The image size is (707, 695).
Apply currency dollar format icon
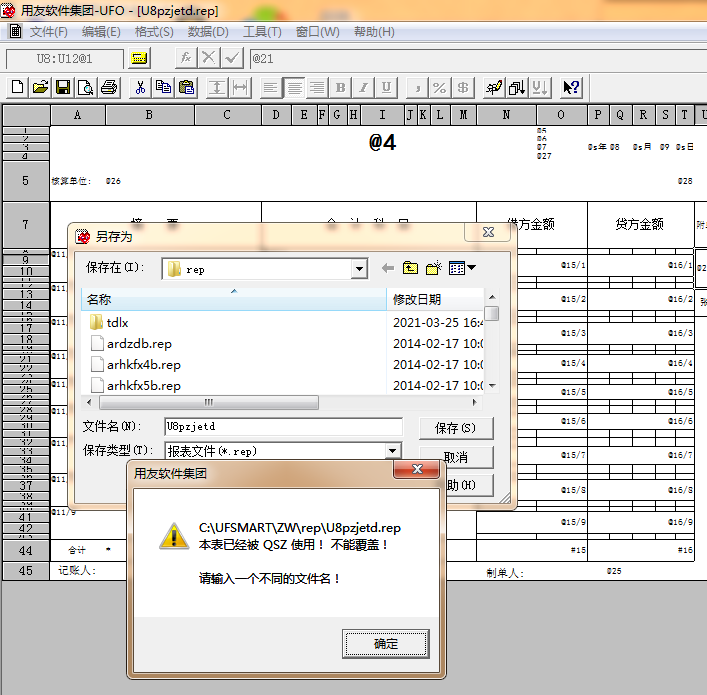463,87
